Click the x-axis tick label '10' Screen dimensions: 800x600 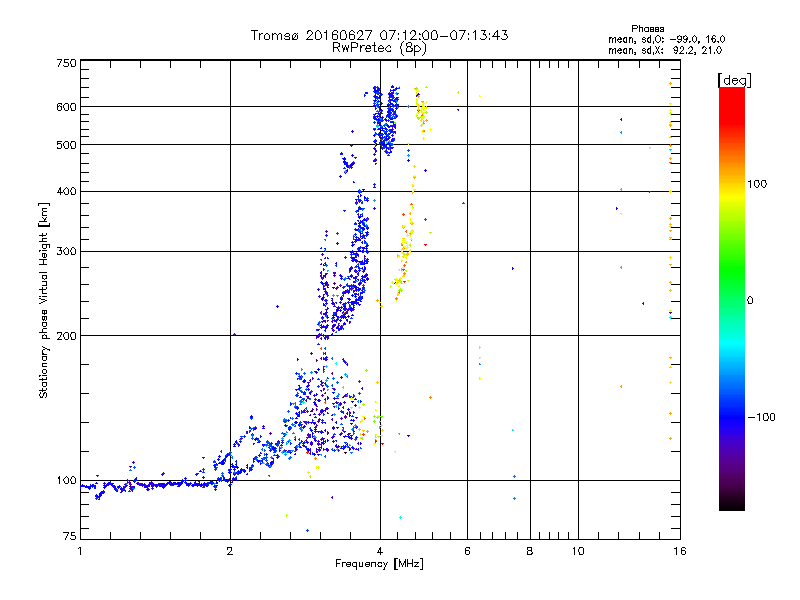tap(578, 551)
